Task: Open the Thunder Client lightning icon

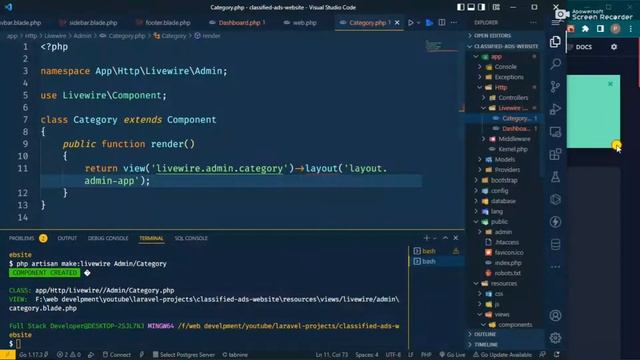Action: (x=555, y=222)
